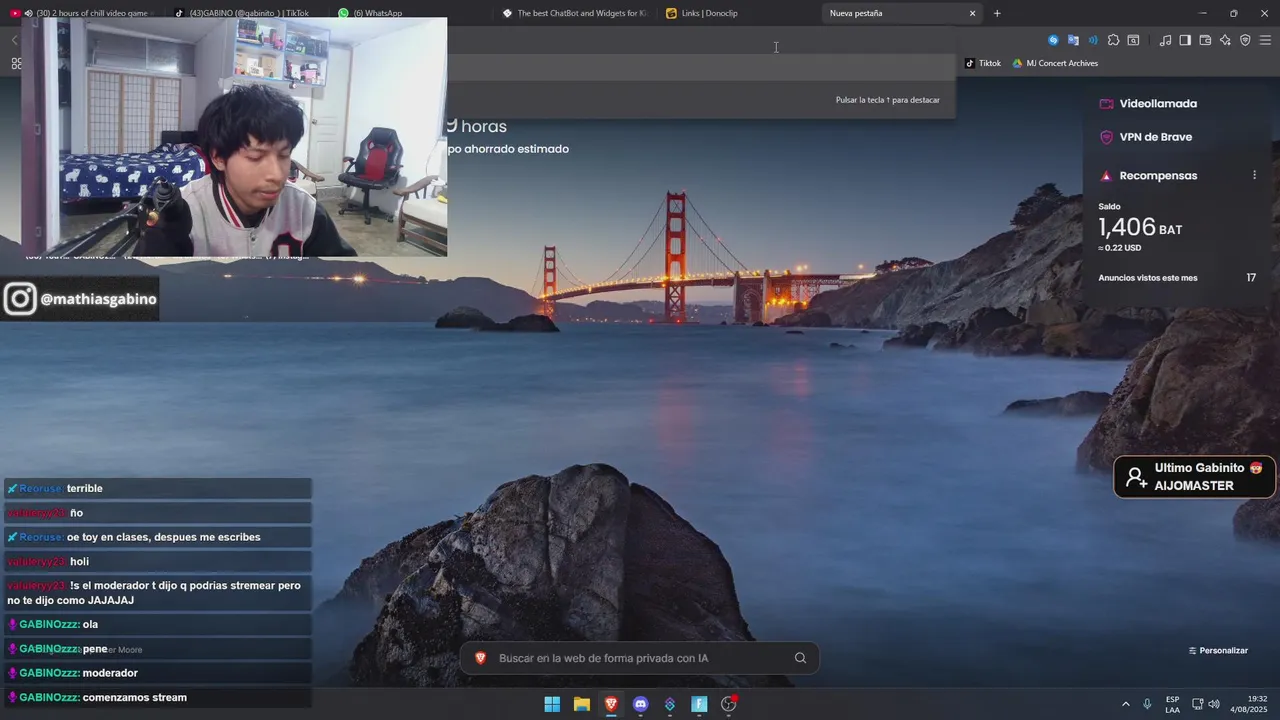Viewport: 1280px width, 720px height.
Task: Open the Brave Shields extension icon in toolbar
Action: [x=1245, y=40]
